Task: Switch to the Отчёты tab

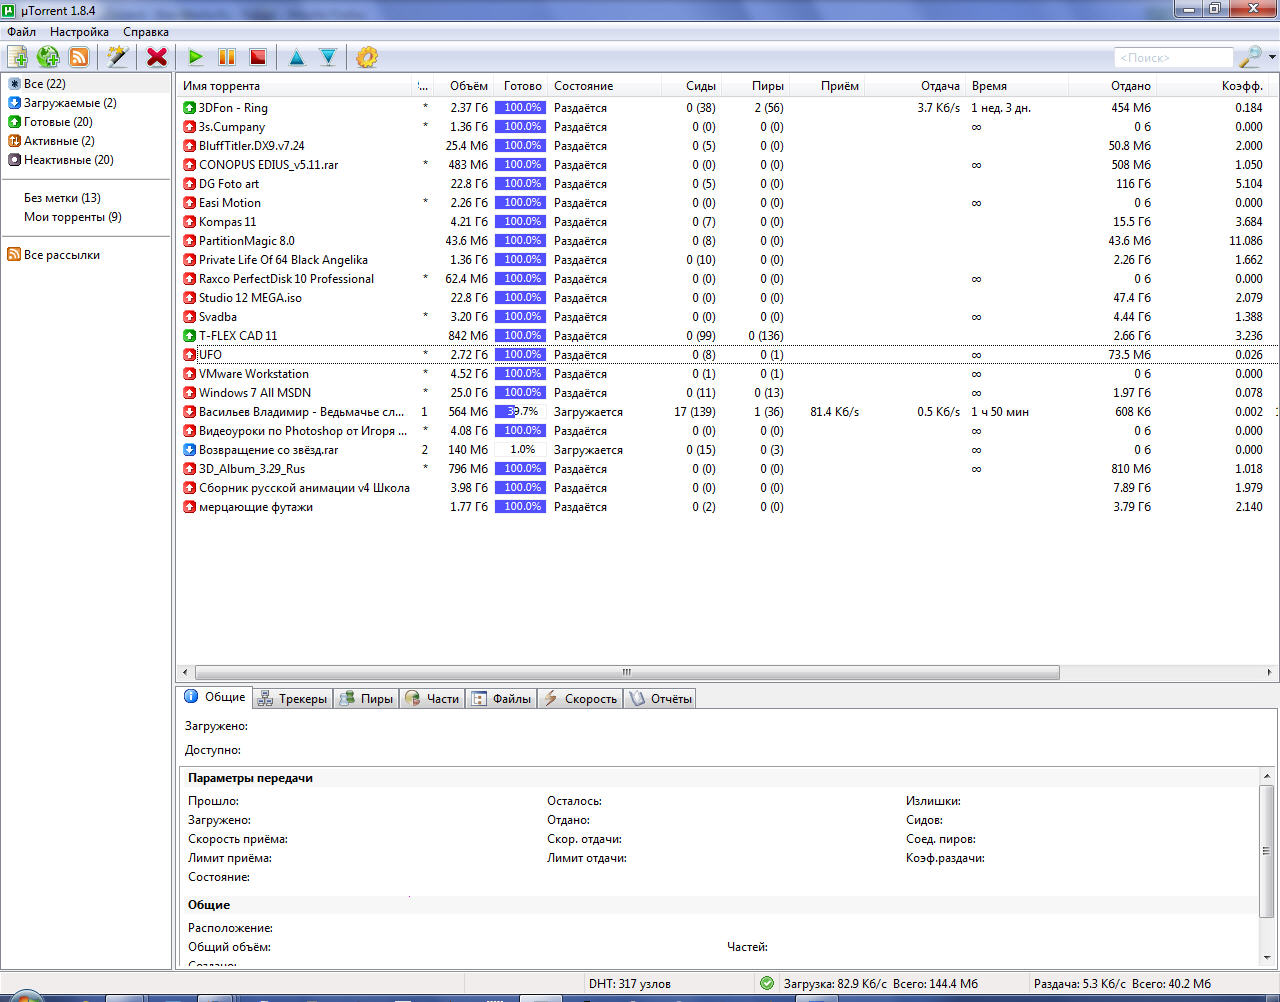Action: pyautogui.click(x=660, y=699)
